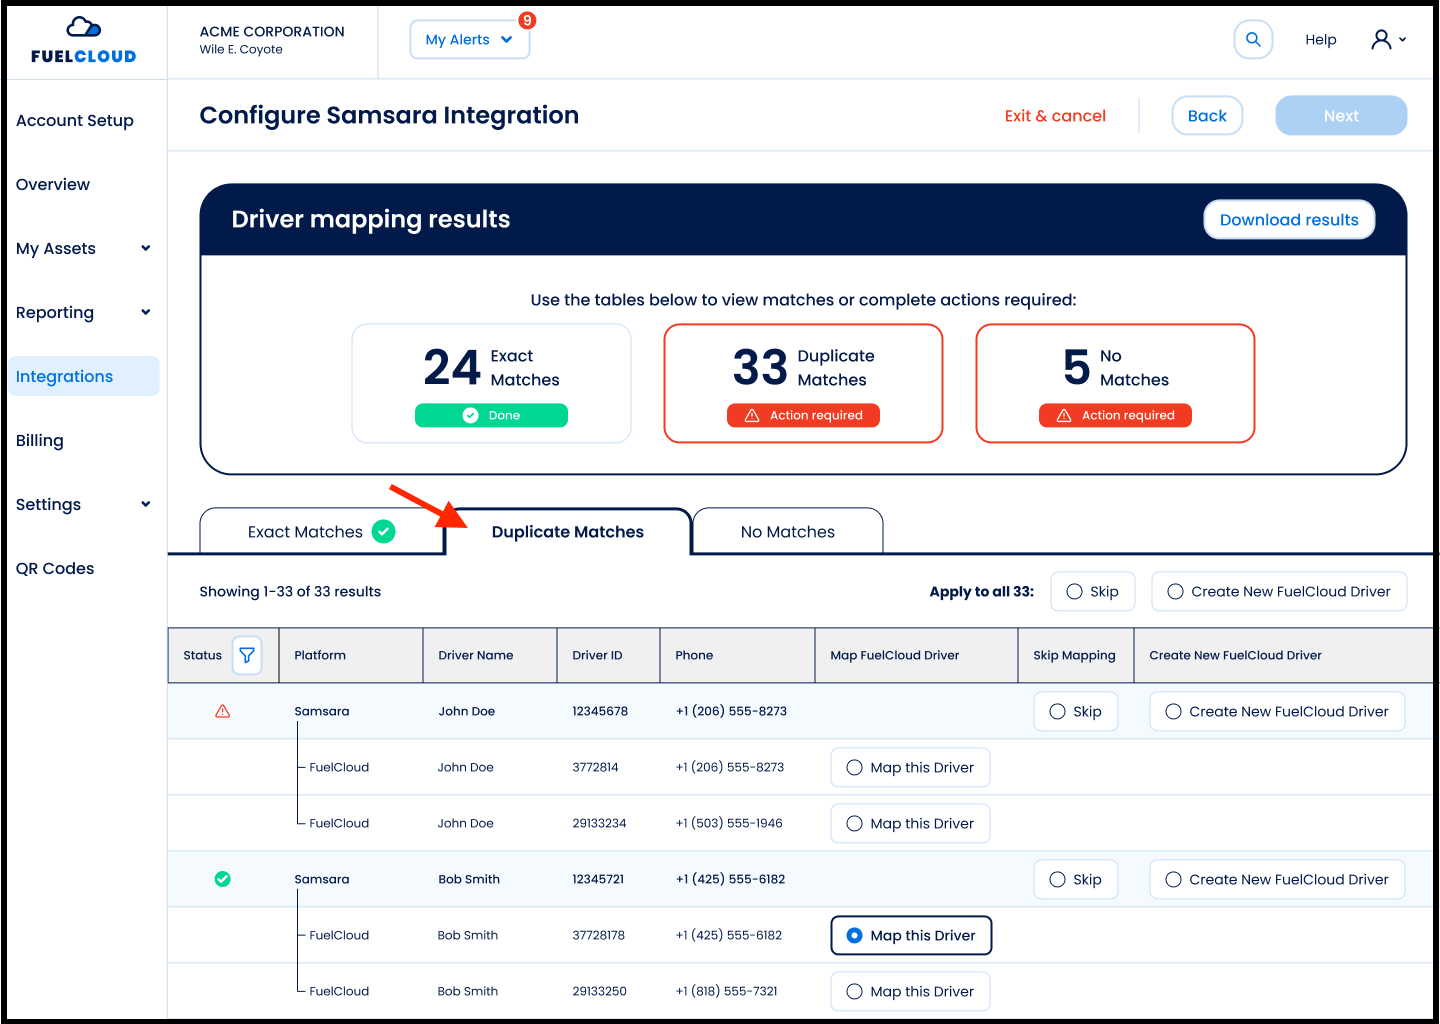Open the My Alerts dropdown
Image resolution: width=1440 pixels, height=1024 pixels.
pos(469,39)
